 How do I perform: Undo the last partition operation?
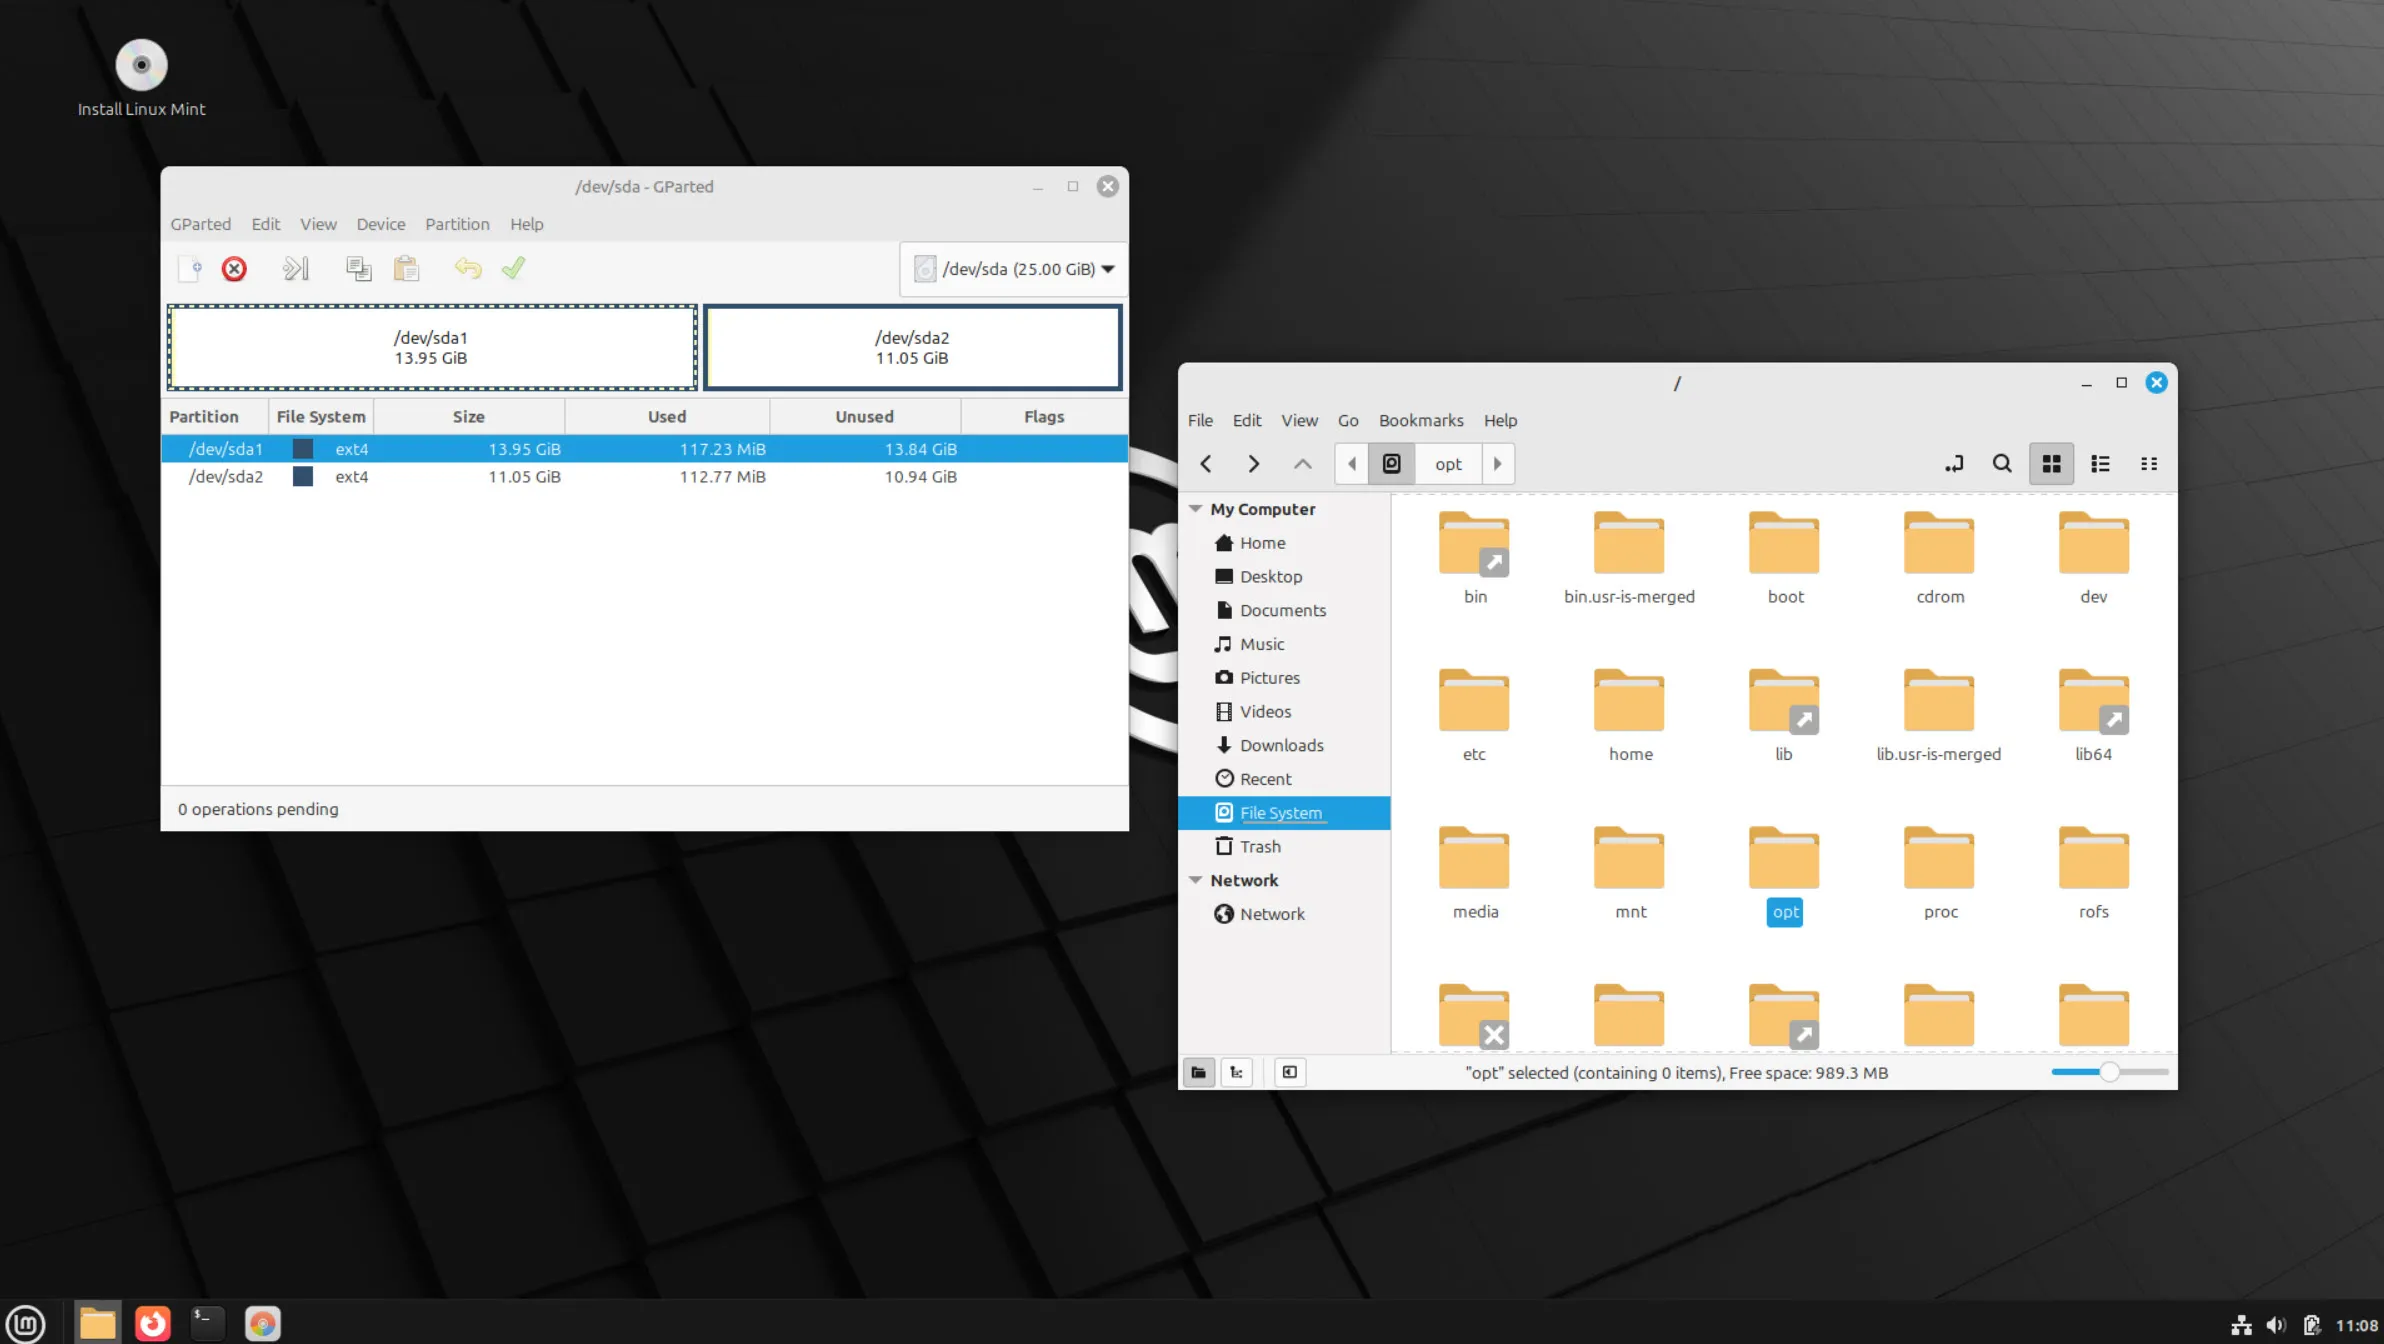click(467, 268)
